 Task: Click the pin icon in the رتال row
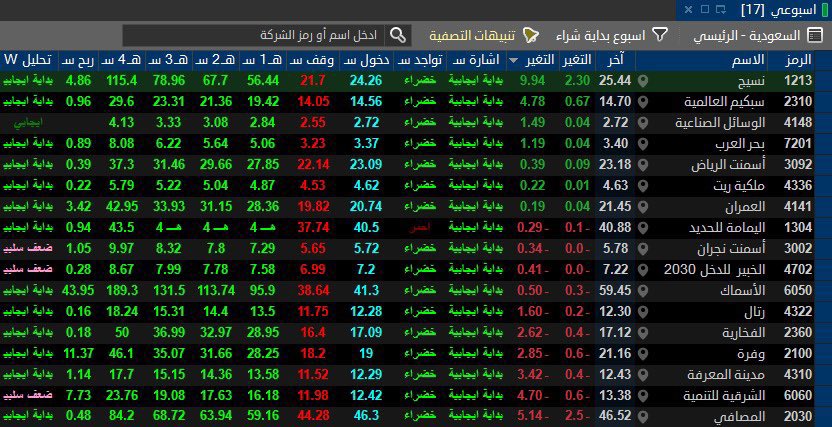click(x=643, y=312)
